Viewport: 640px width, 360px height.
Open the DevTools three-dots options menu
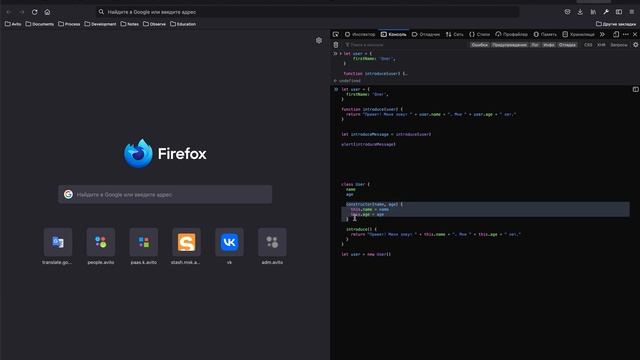coord(626,34)
